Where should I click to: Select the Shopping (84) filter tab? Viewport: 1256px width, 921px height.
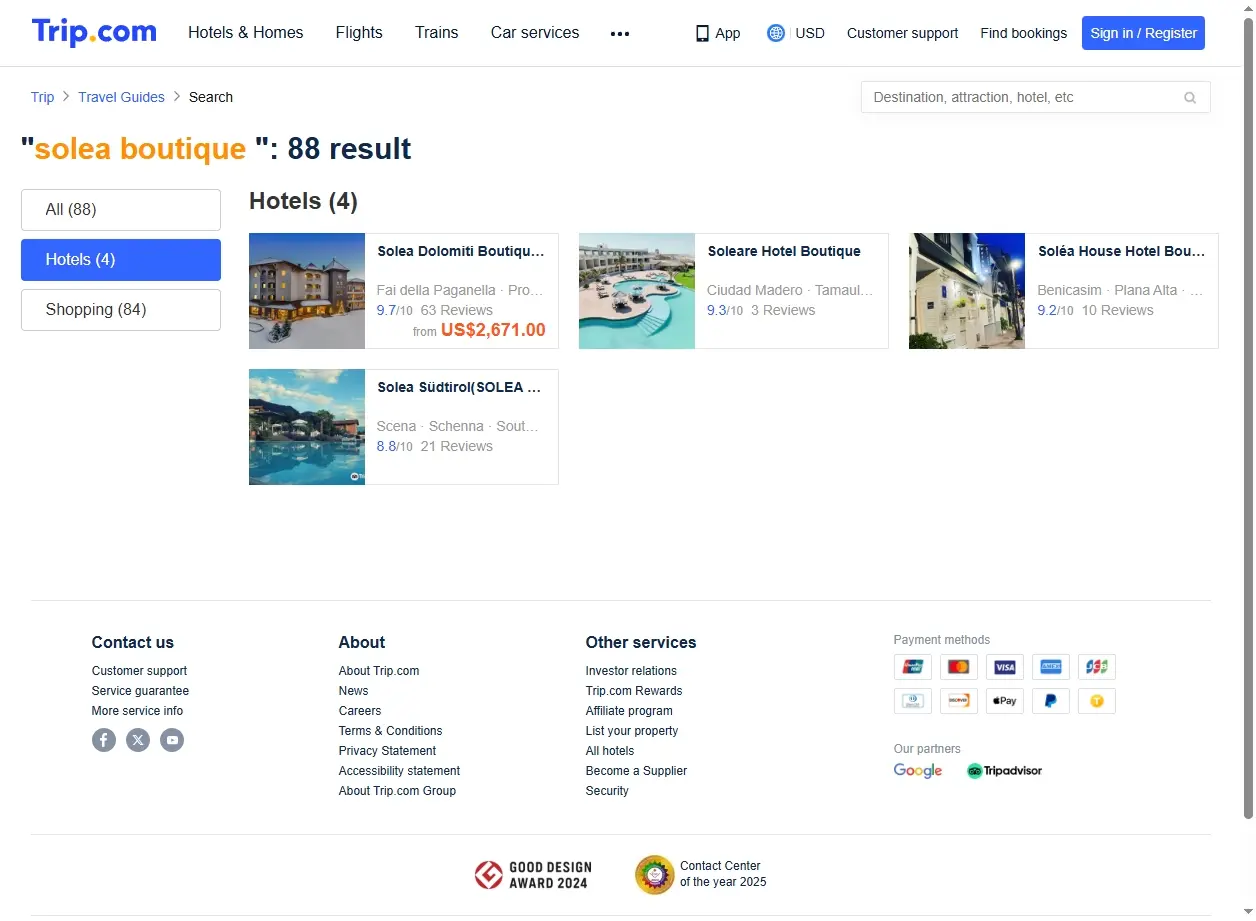(x=121, y=310)
